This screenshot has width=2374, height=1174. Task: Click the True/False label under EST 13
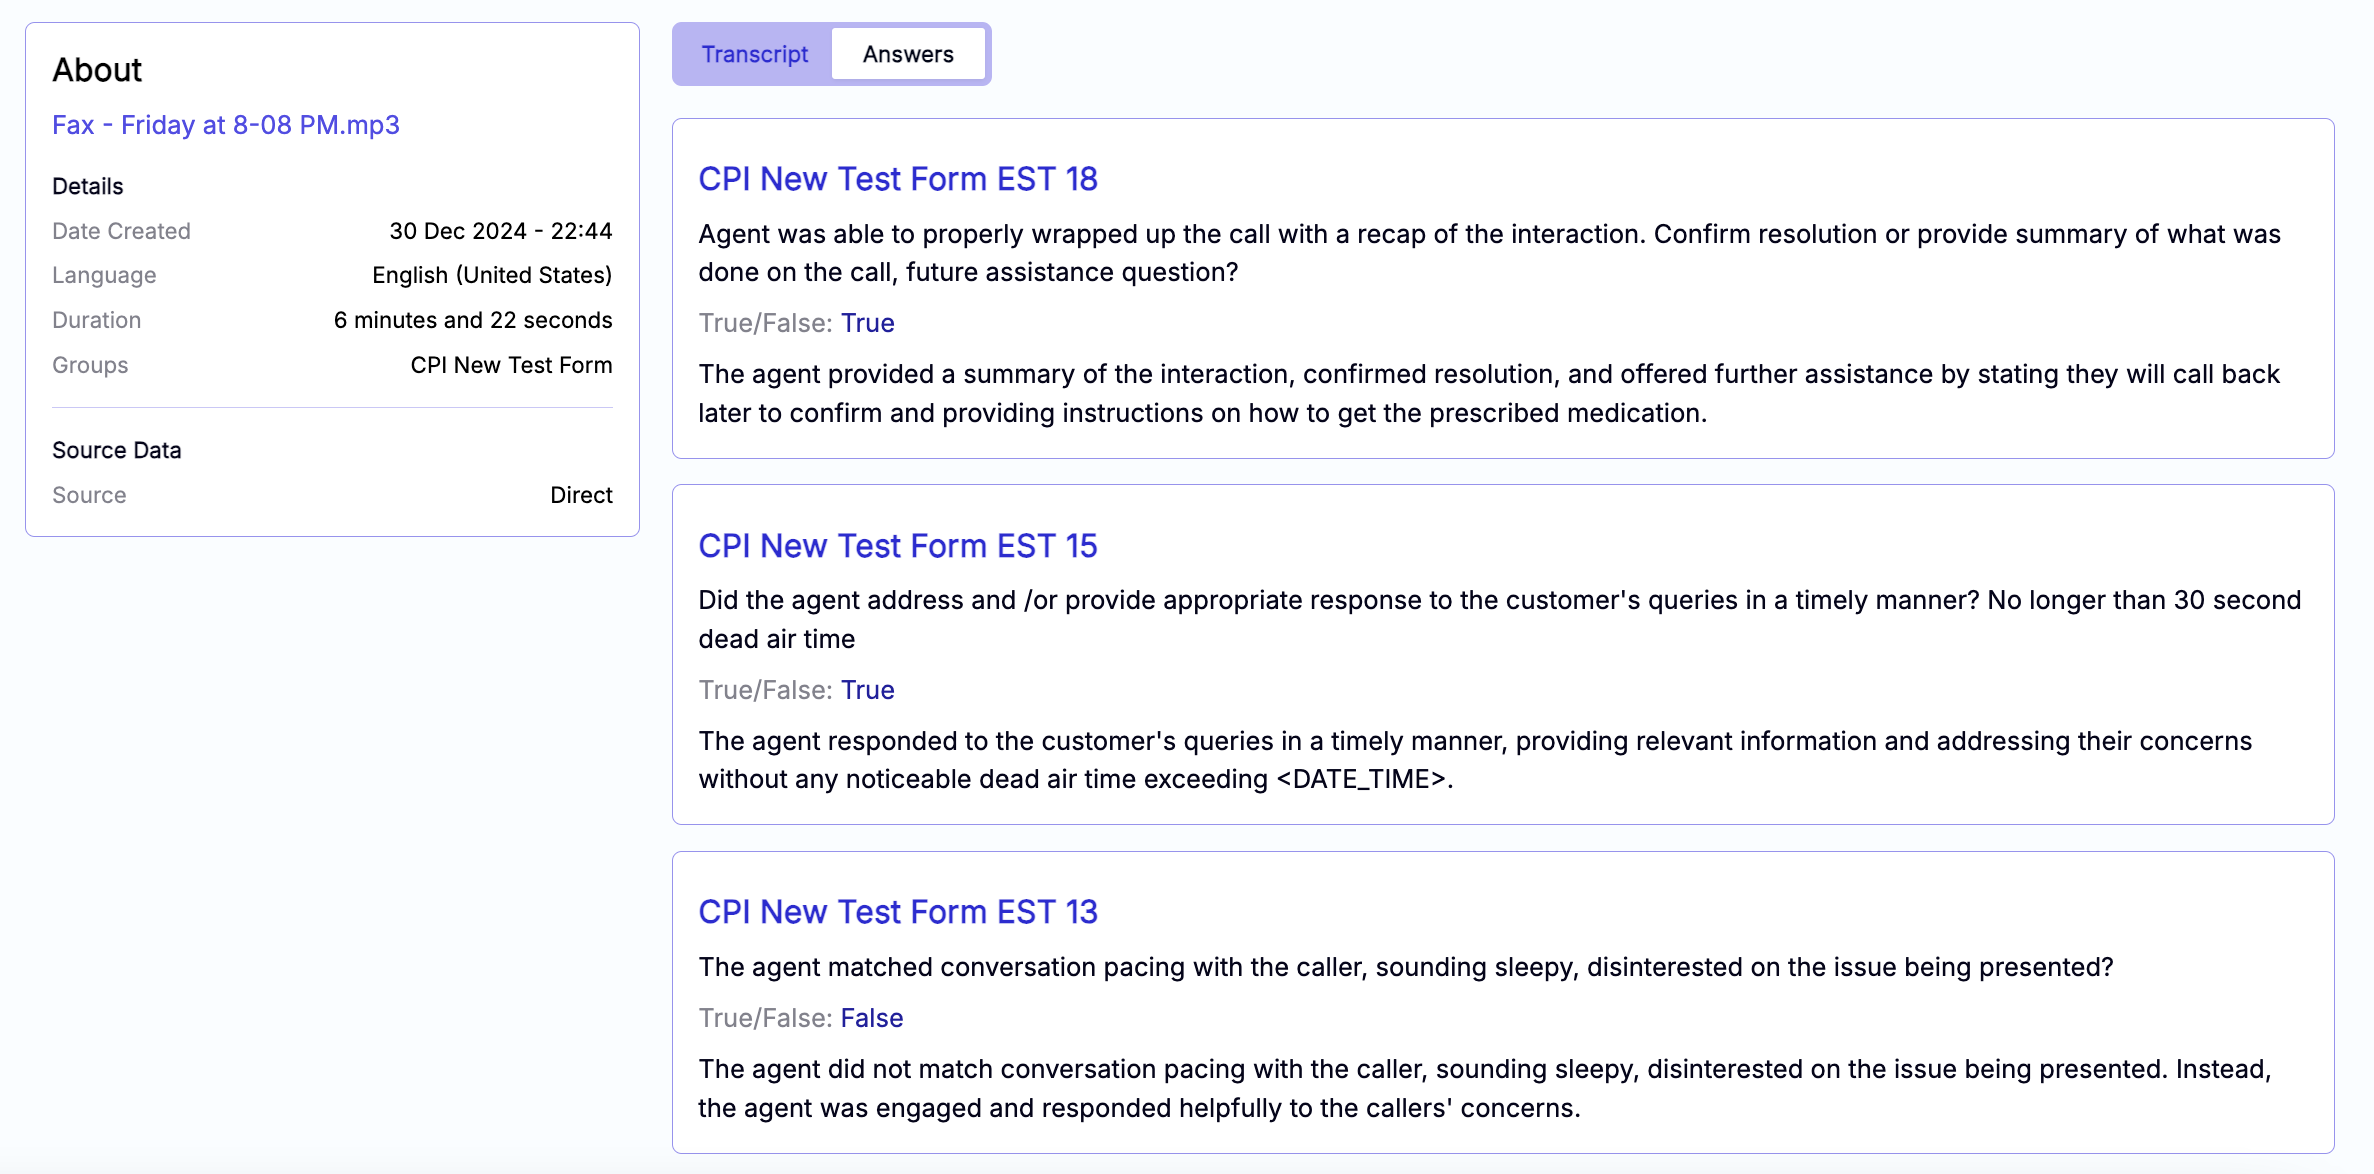click(x=764, y=1017)
